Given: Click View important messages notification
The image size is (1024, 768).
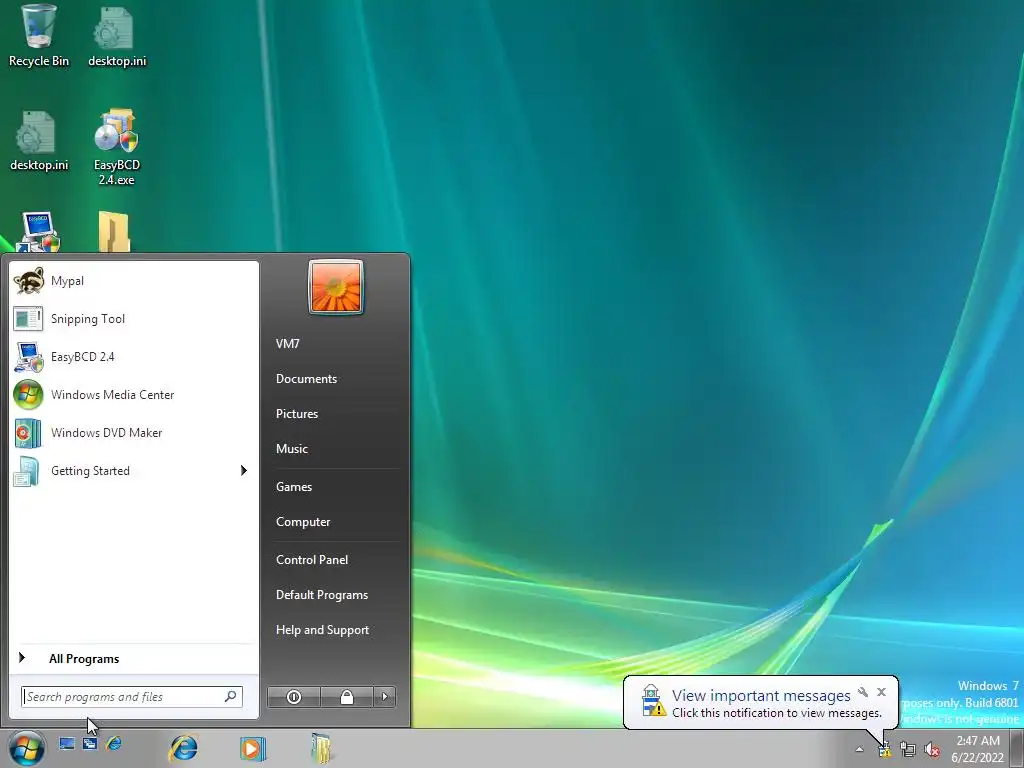Looking at the screenshot, I should pyautogui.click(x=761, y=703).
